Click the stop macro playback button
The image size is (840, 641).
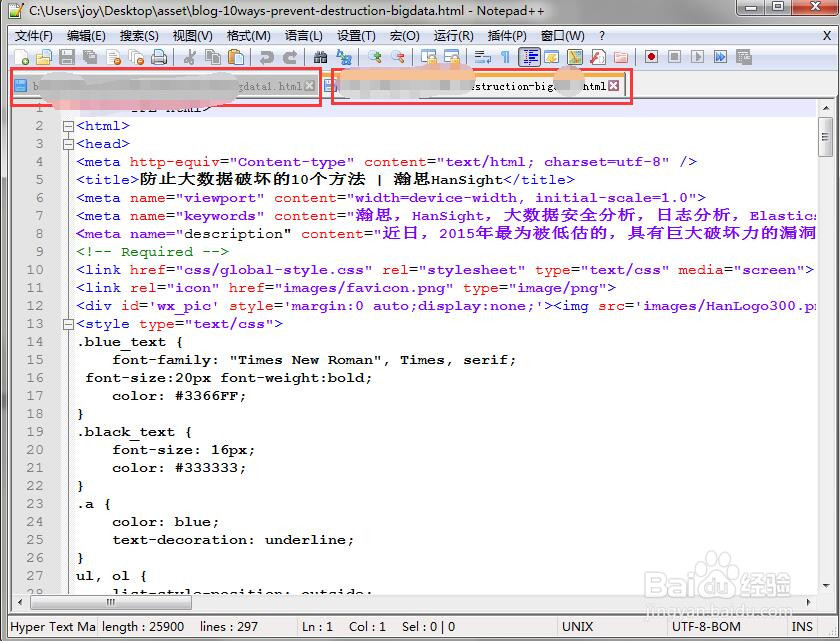[674, 57]
